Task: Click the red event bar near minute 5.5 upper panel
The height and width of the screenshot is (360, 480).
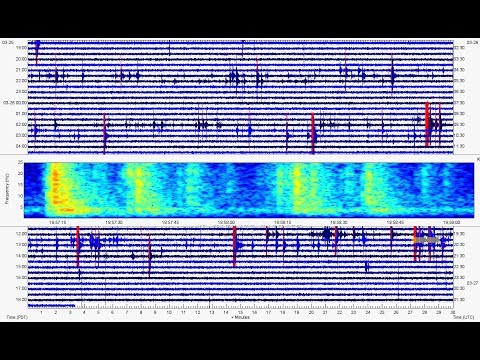Action: 104,133
